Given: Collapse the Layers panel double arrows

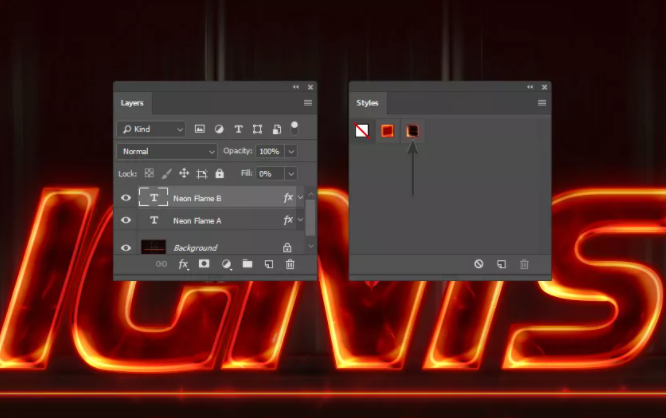Looking at the screenshot, I should pos(296,87).
